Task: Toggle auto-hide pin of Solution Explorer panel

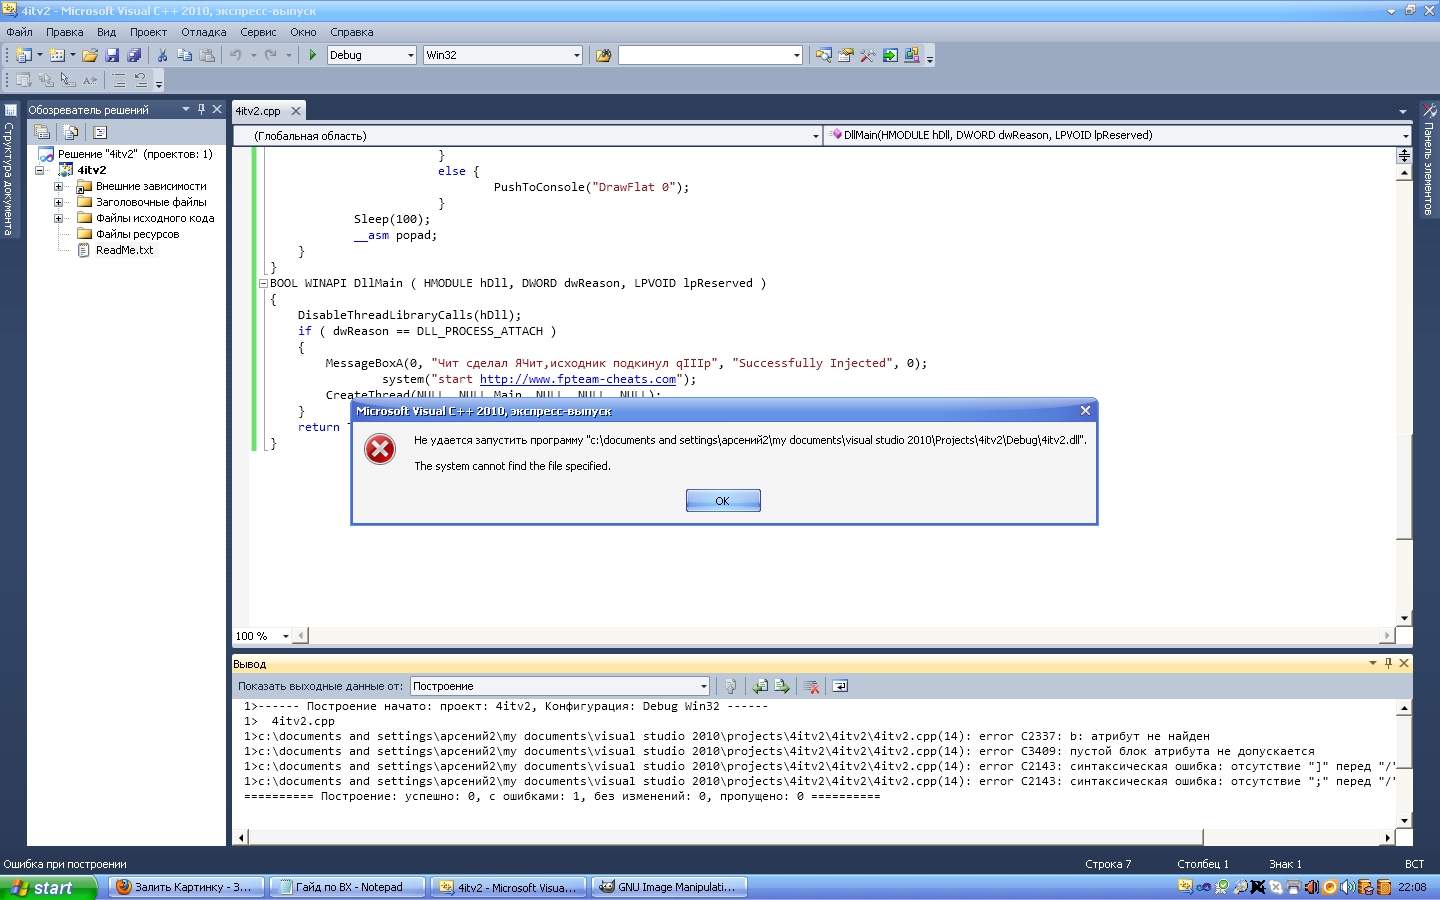Action: point(201,109)
